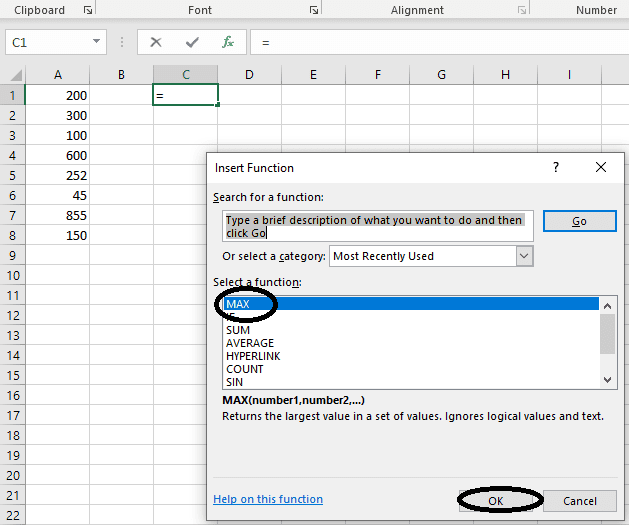The height and width of the screenshot is (525, 629).
Task: Open Clipboard group dialog launcher
Action: click(87, 10)
